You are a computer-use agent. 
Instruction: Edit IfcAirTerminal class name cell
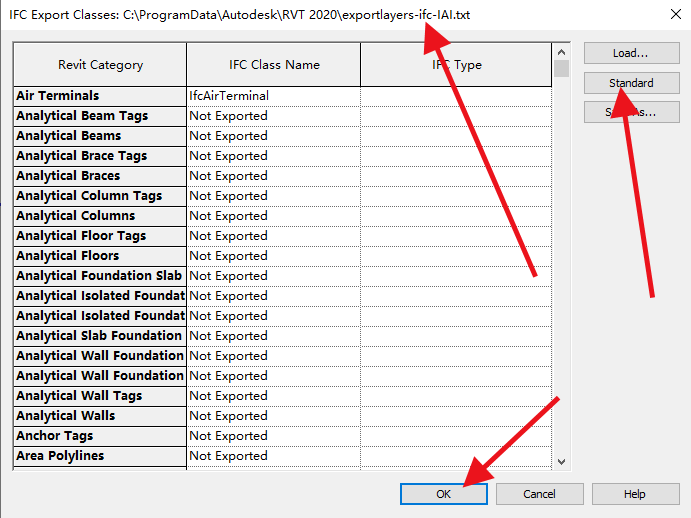(273, 96)
